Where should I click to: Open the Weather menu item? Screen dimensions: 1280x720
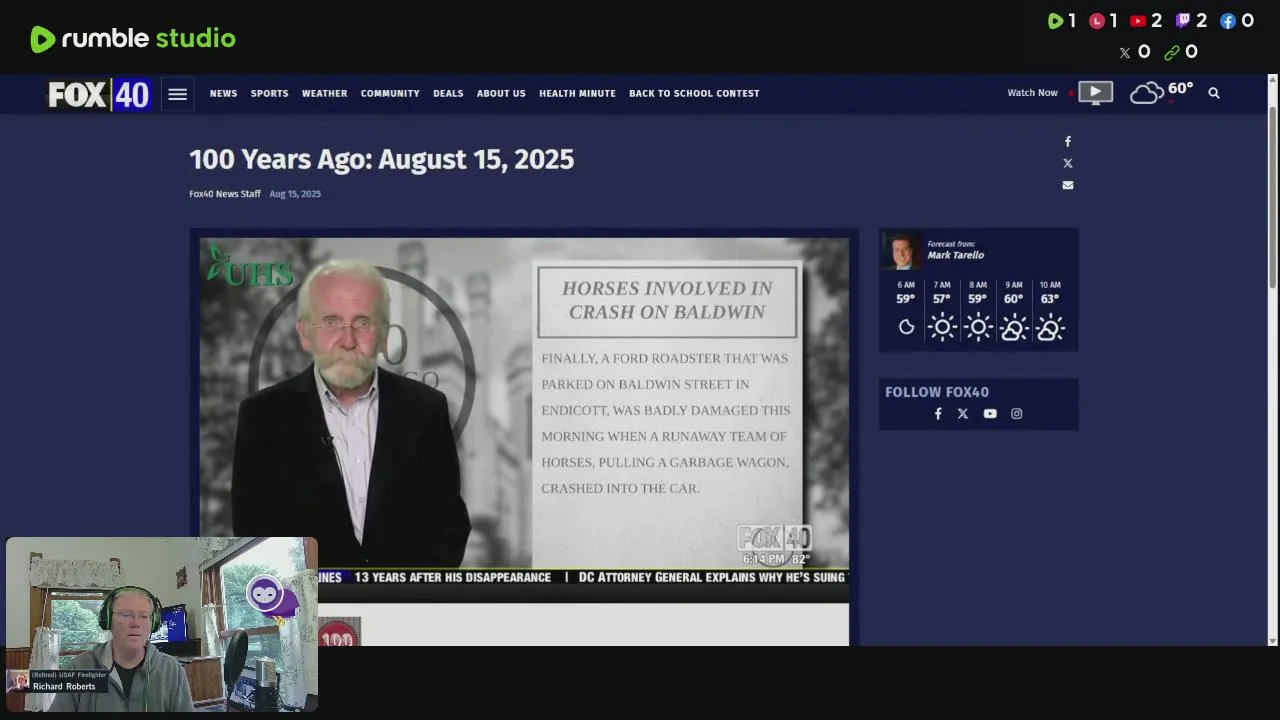click(324, 93)
